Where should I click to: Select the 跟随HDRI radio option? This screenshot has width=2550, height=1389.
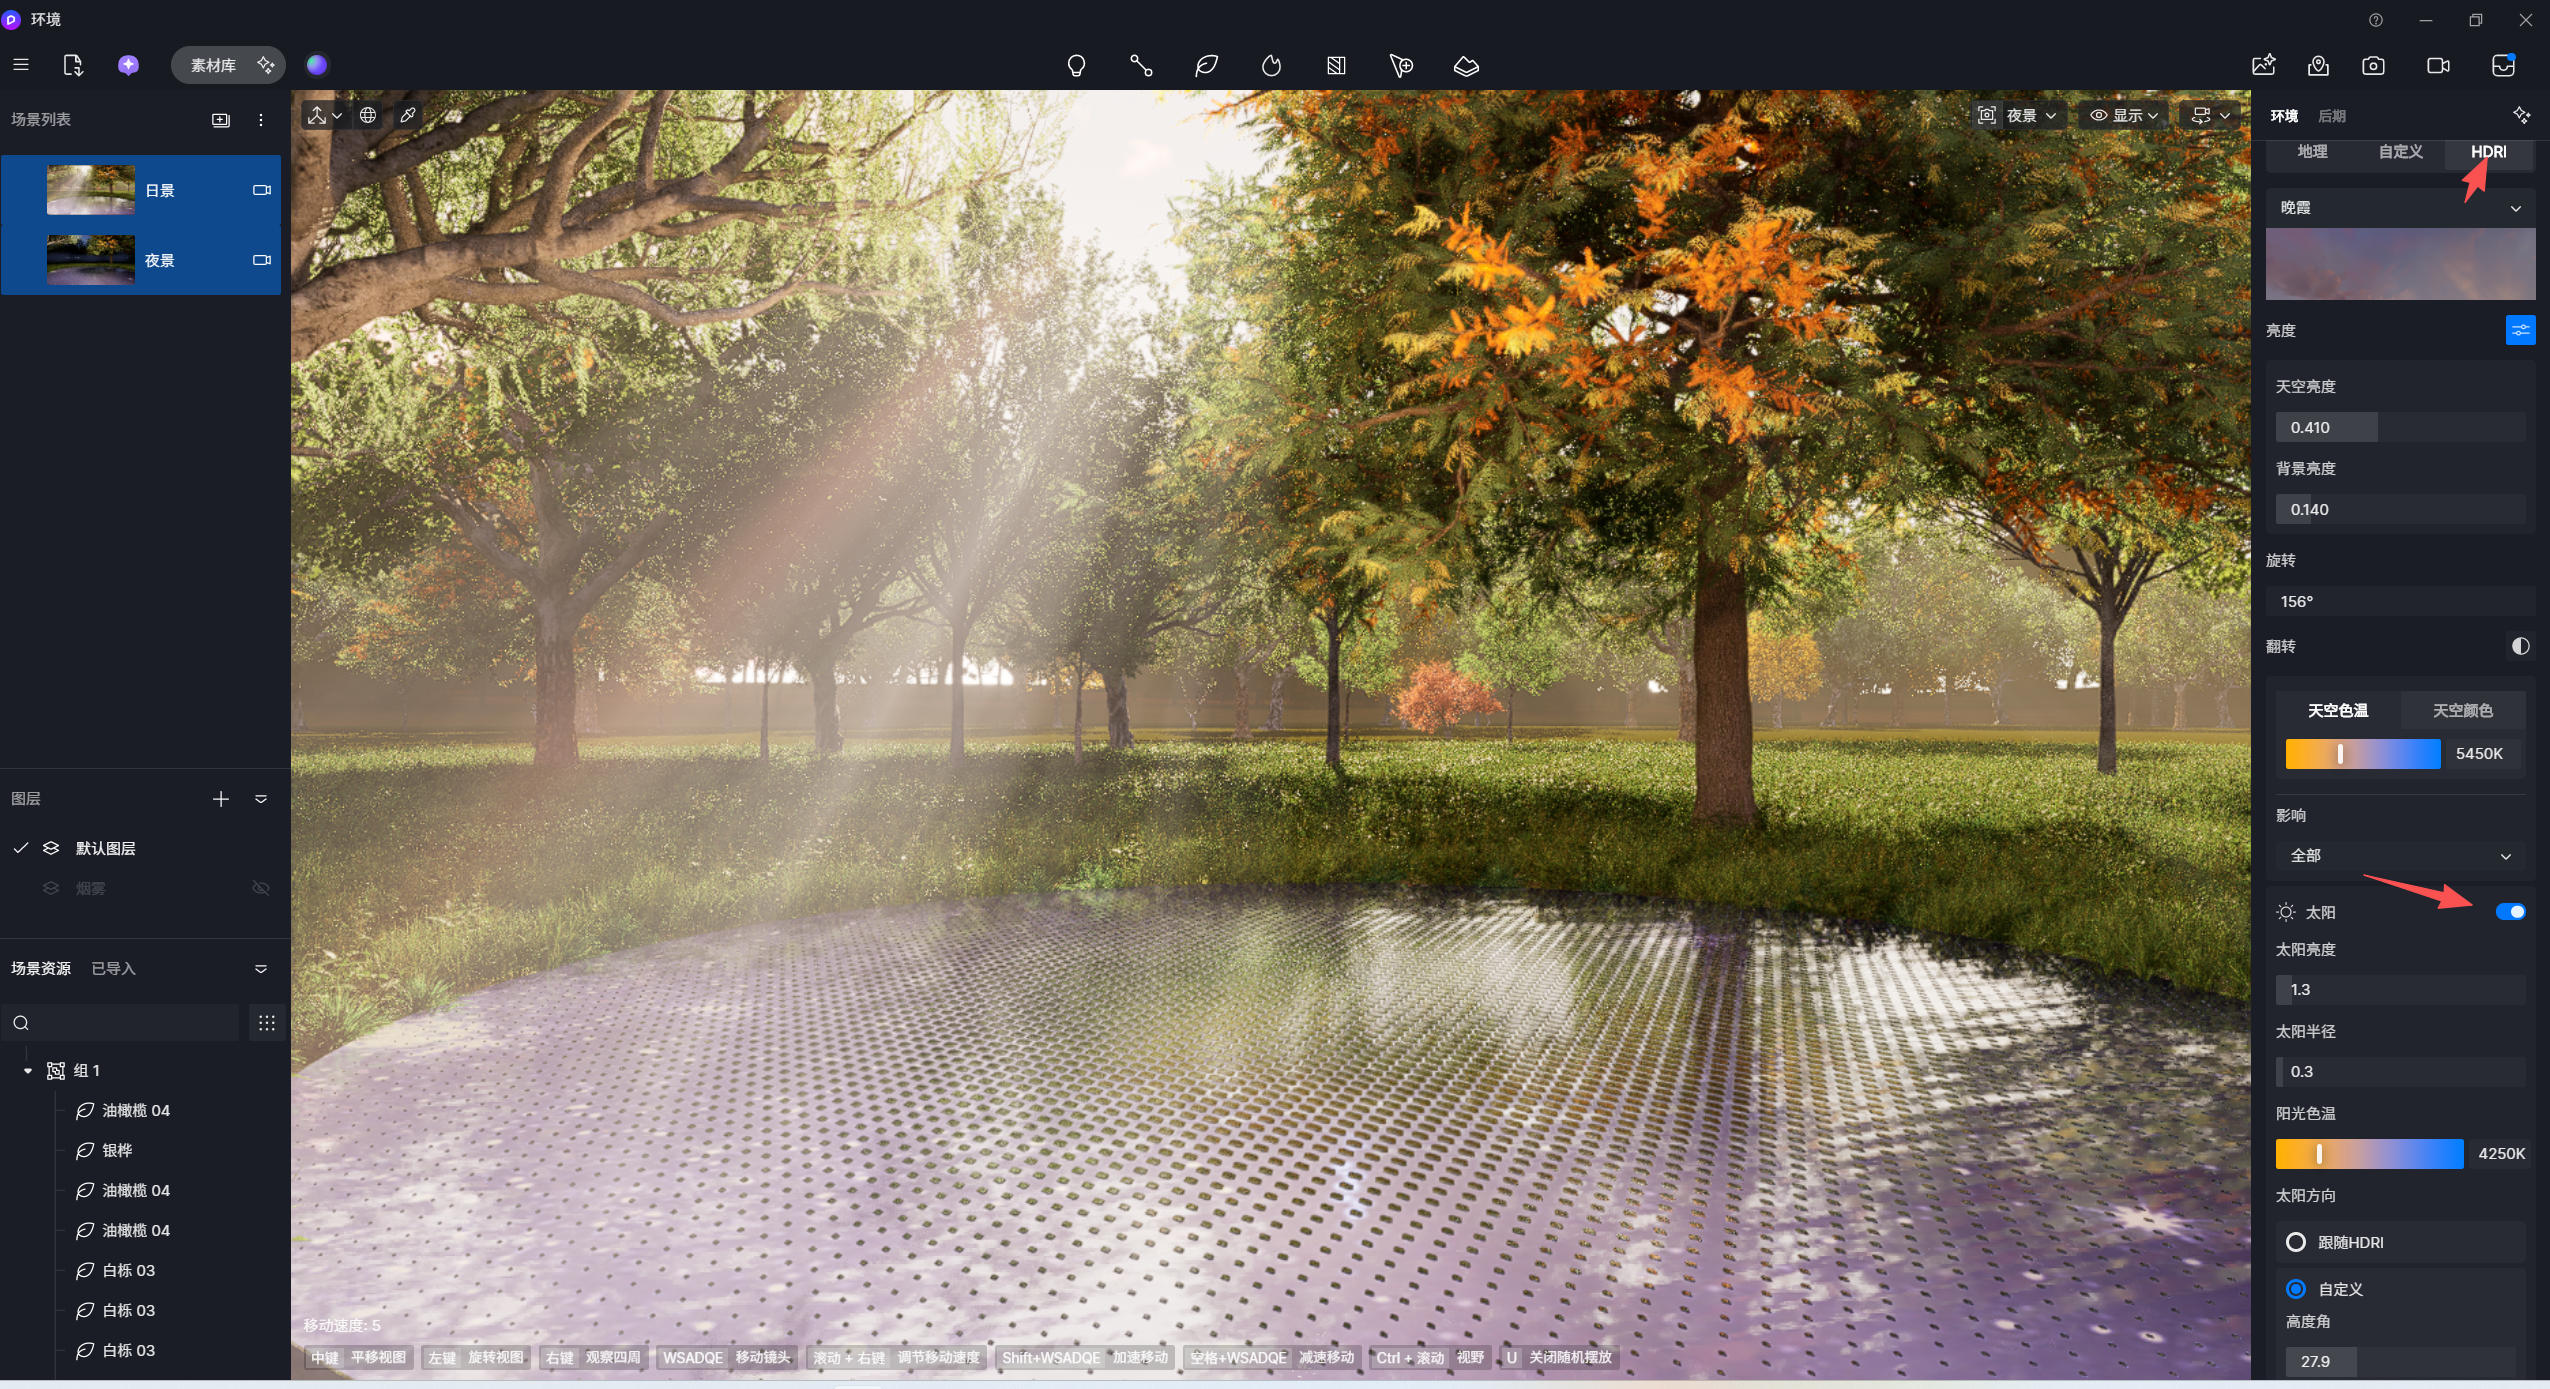[x=2296, y=1242]
